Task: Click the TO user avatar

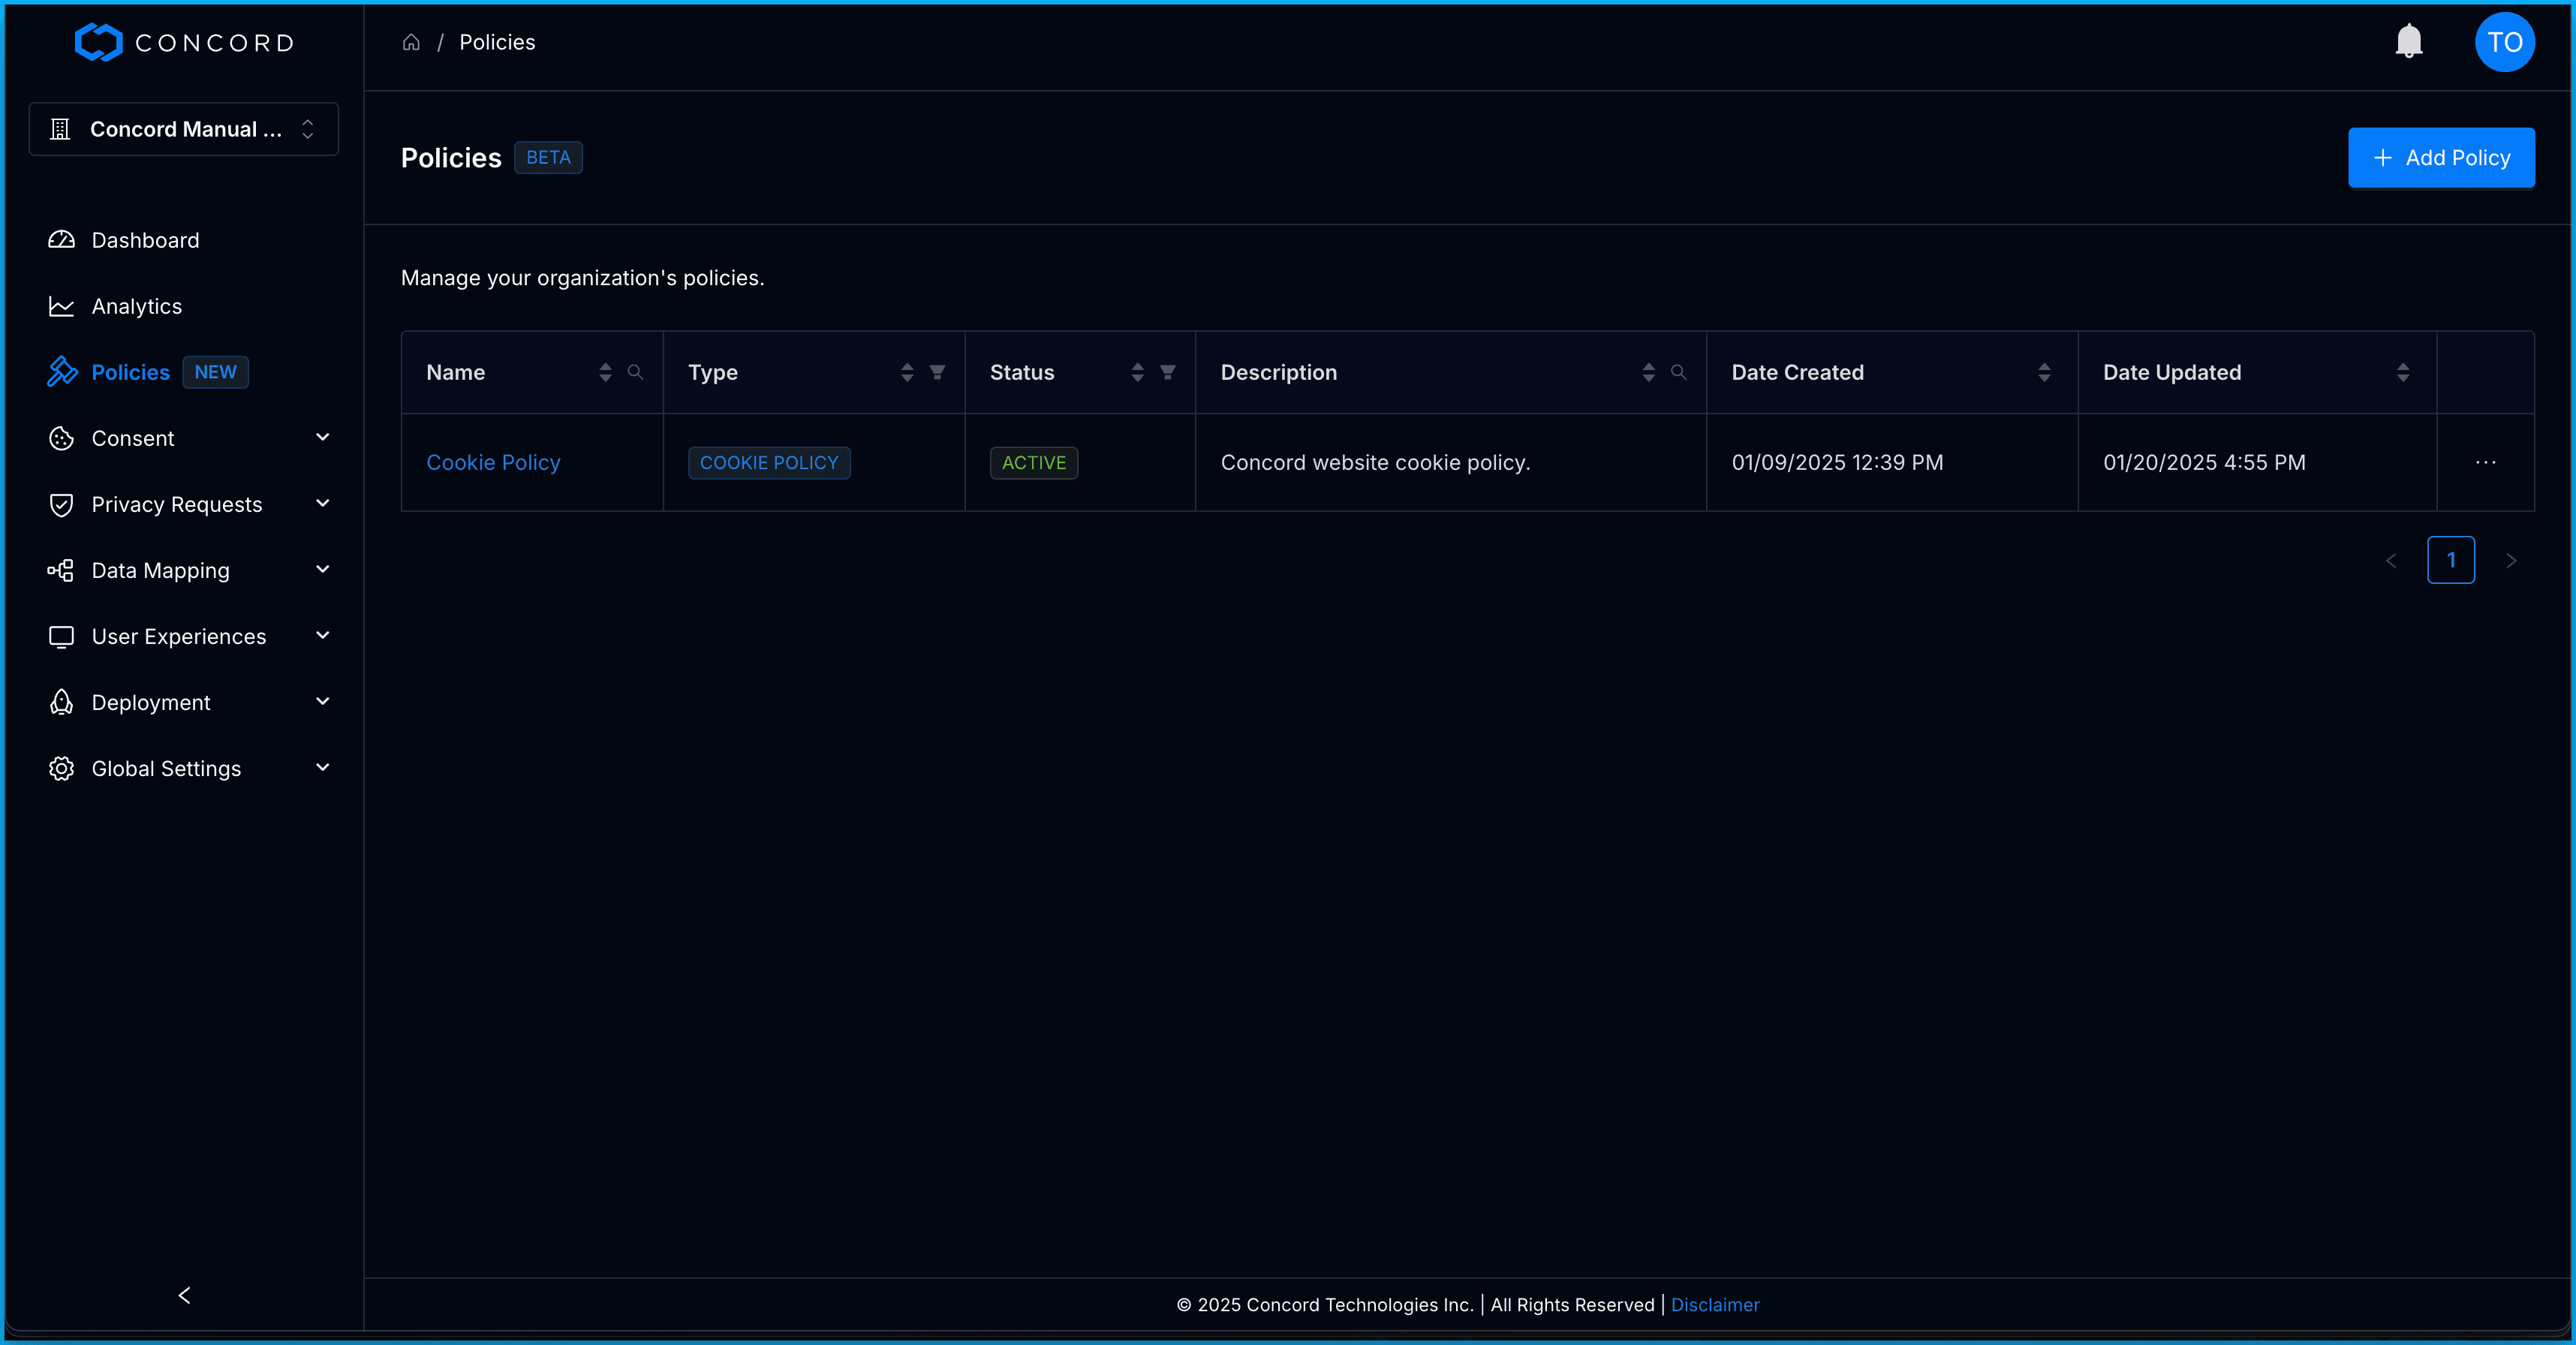Action: tap(2504, 42)
